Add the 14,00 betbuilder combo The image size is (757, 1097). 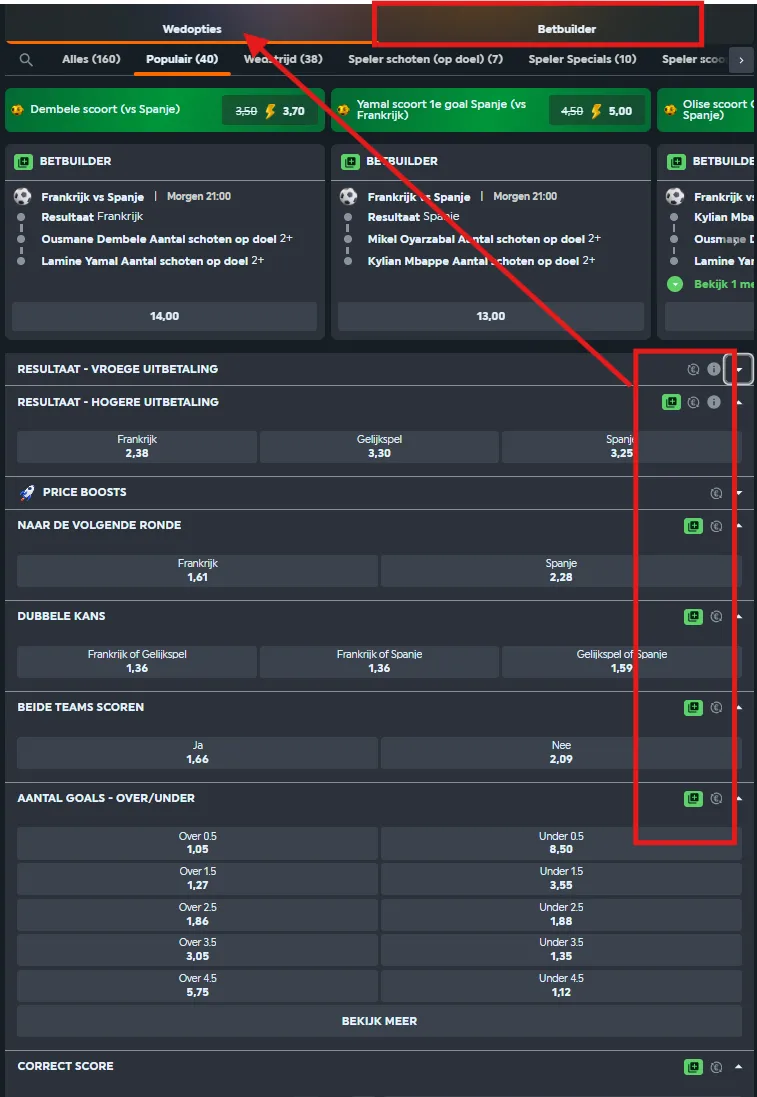pyautogui.click(x=164, y=316)
